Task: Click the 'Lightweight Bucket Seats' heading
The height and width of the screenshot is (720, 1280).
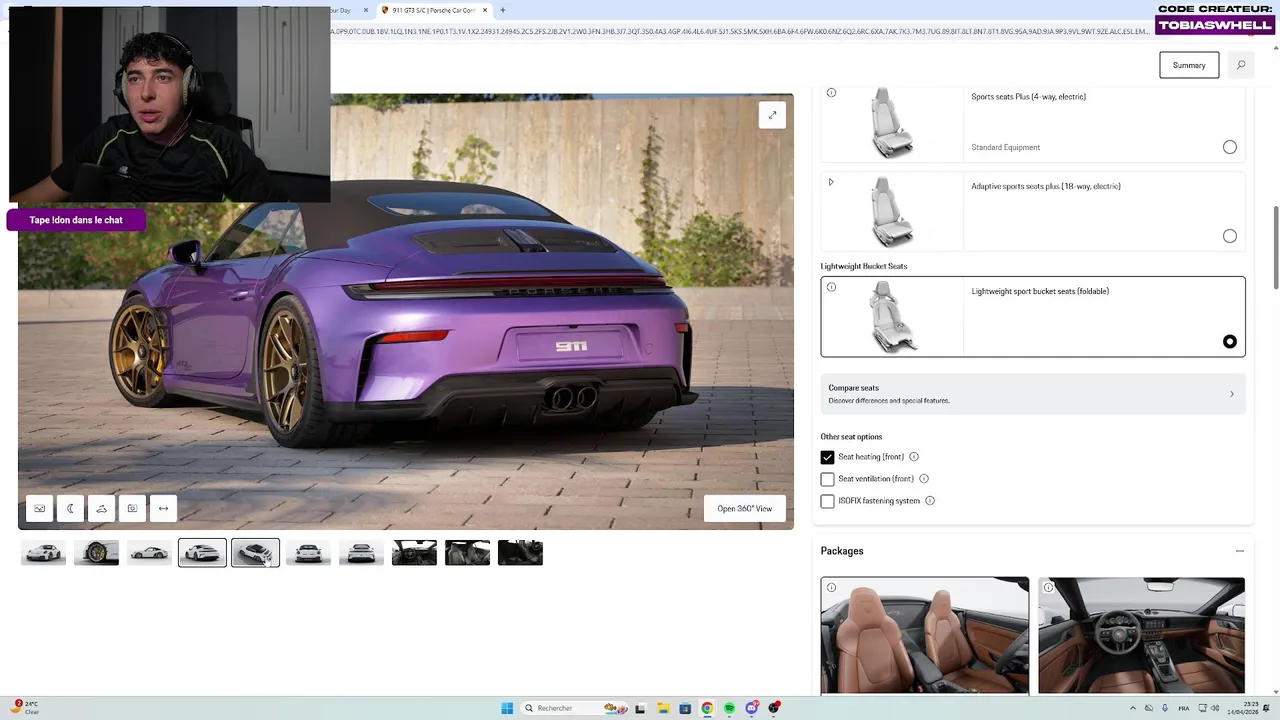Action: tap(864, 266)
